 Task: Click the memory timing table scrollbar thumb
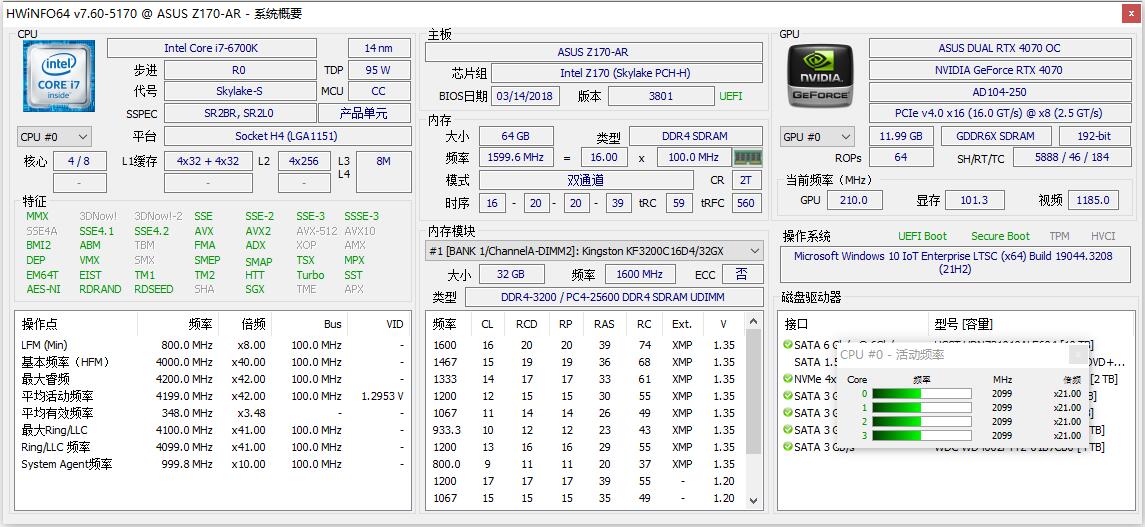tap(754, 391)
